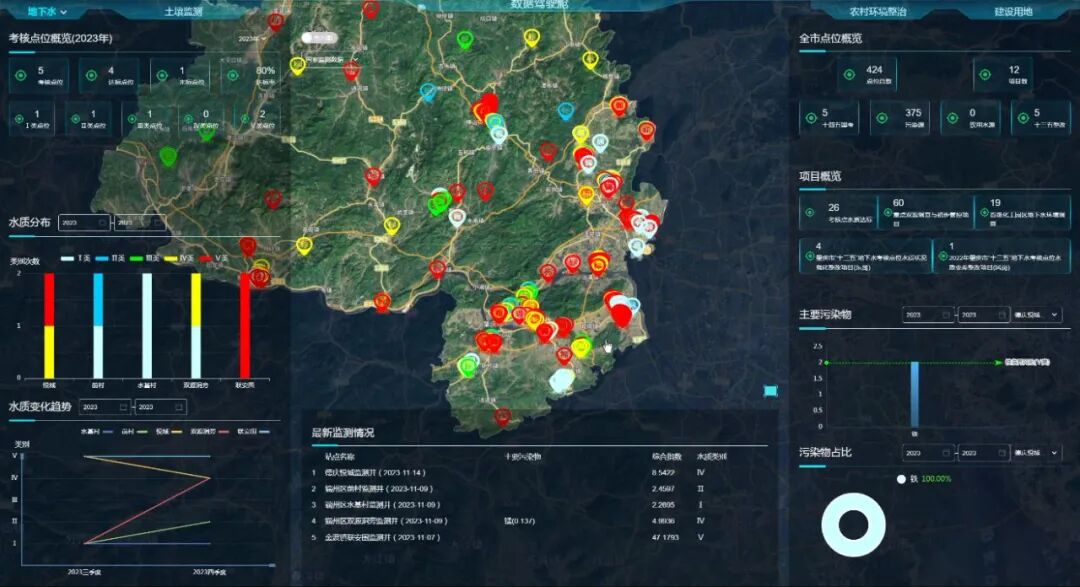Open calendar icon in 主要污染物 end date
This screenshot has width=1080, height=587.
[1001, 315]
